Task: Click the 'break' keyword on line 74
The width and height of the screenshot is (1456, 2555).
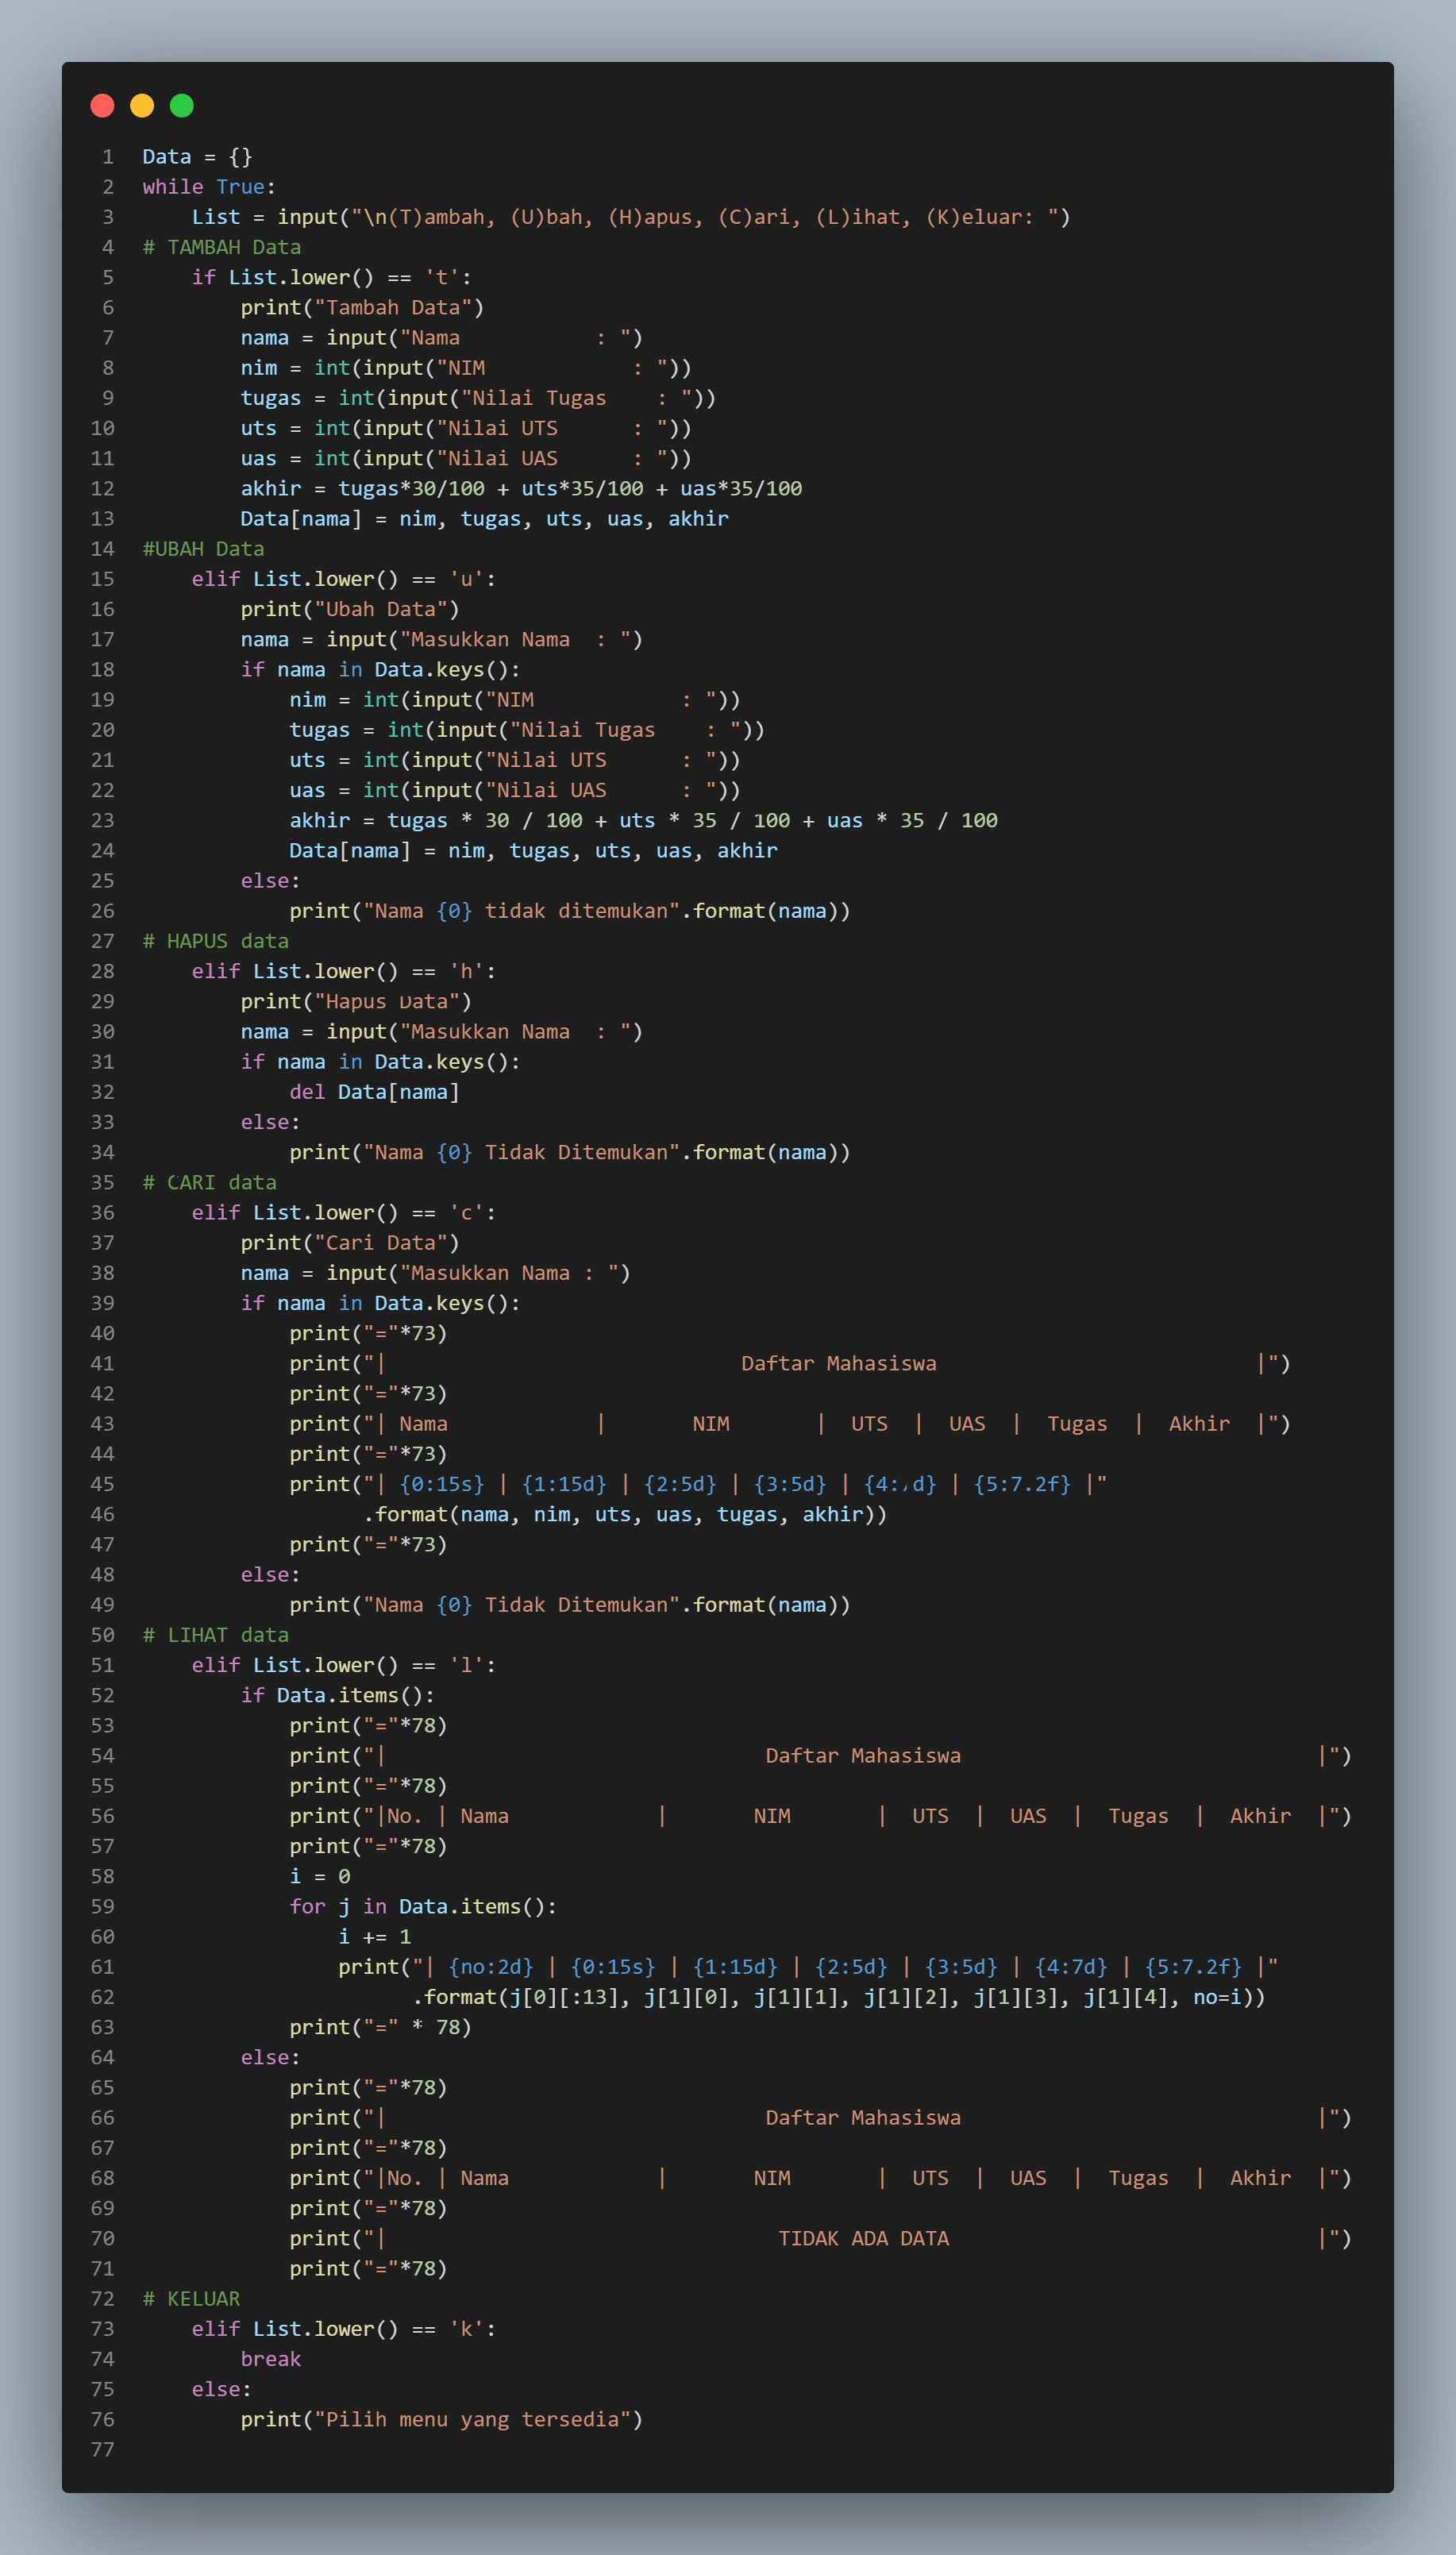Action: [x=270, y=2358]
